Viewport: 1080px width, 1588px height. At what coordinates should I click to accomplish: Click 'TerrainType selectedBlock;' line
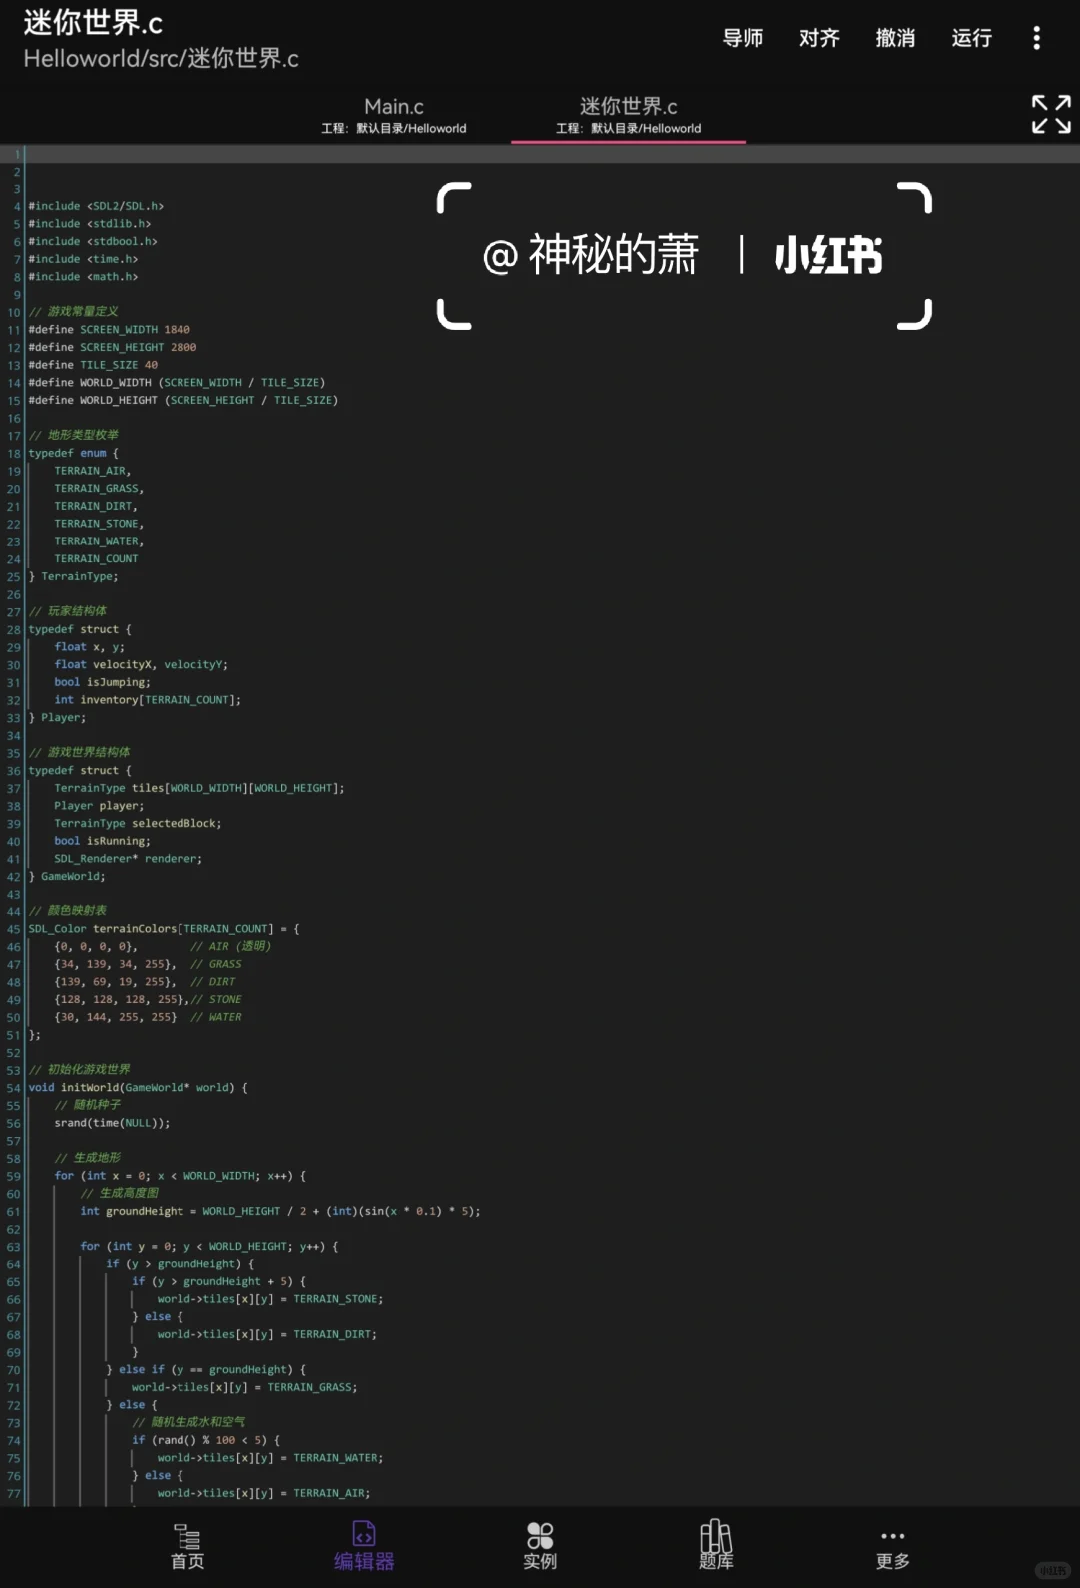click(138, 824)
